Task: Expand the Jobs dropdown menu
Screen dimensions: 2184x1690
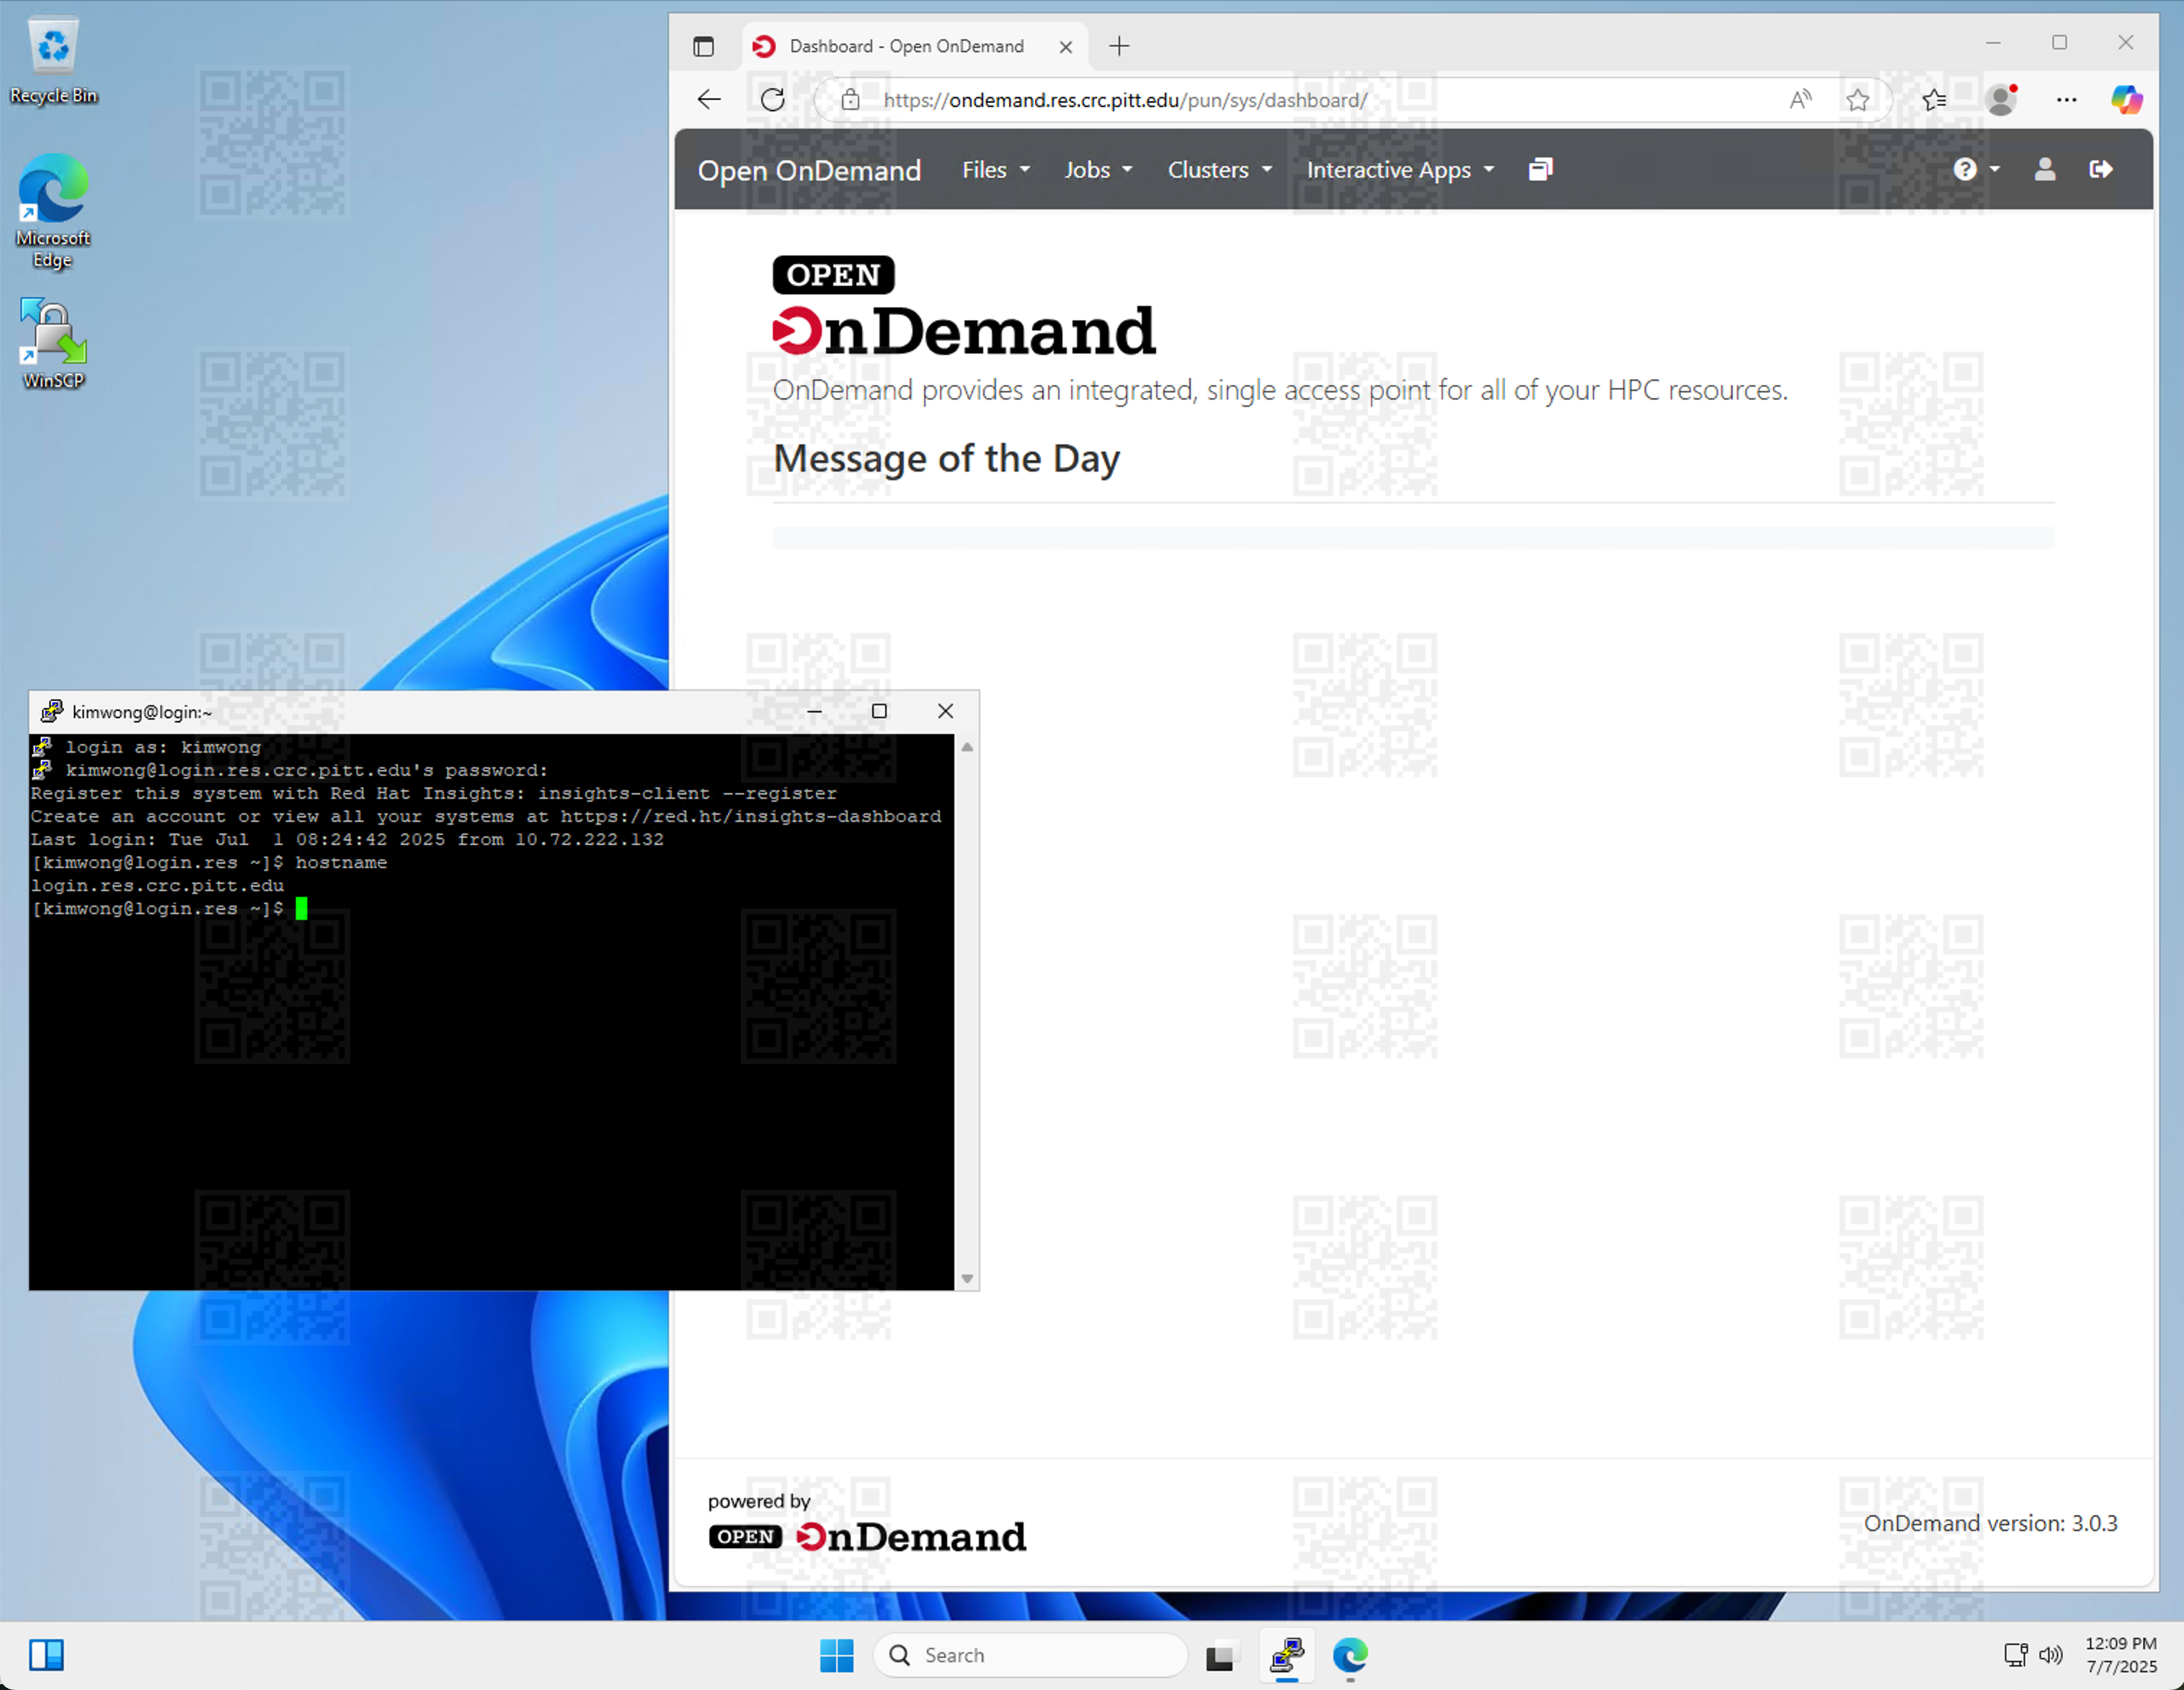Action: [x=1098, y=170]
